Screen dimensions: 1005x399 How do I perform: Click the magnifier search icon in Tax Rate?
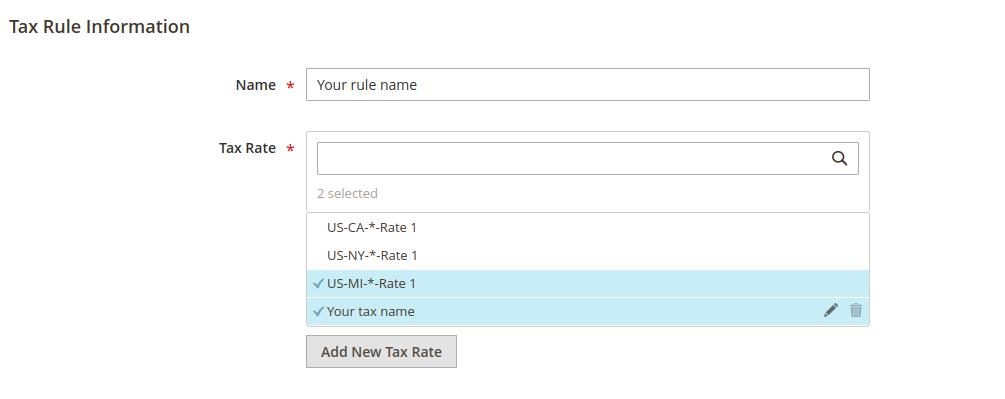pos(839,158)
